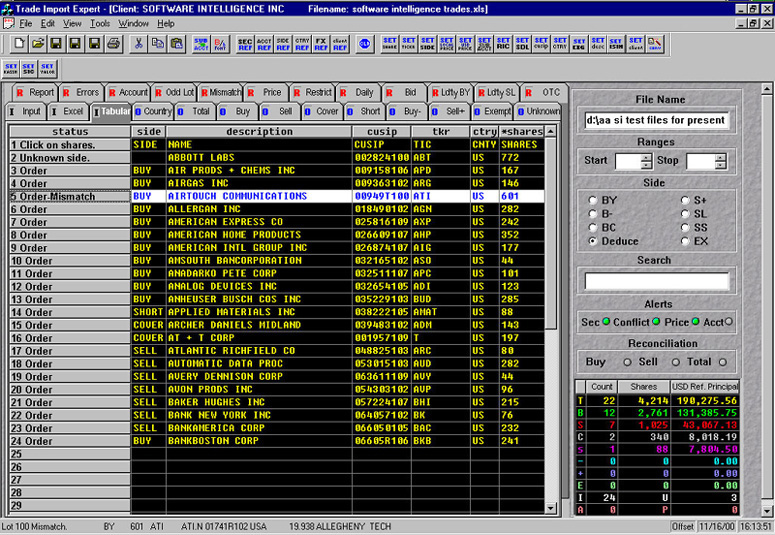Select the Total reconciliation radio button
Image resolution: width=775 pixels, height=535 pixels.
723,362
